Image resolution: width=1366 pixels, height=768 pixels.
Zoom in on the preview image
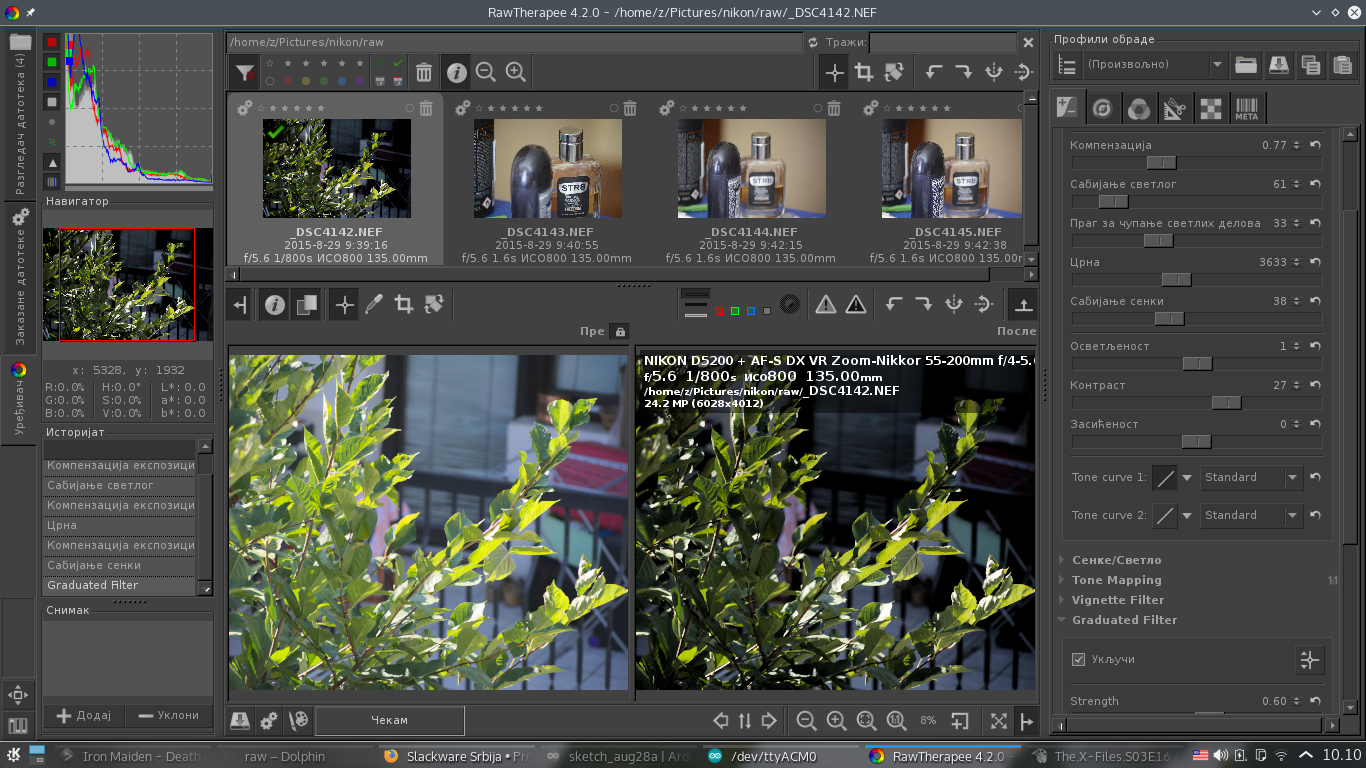(836, 721)
